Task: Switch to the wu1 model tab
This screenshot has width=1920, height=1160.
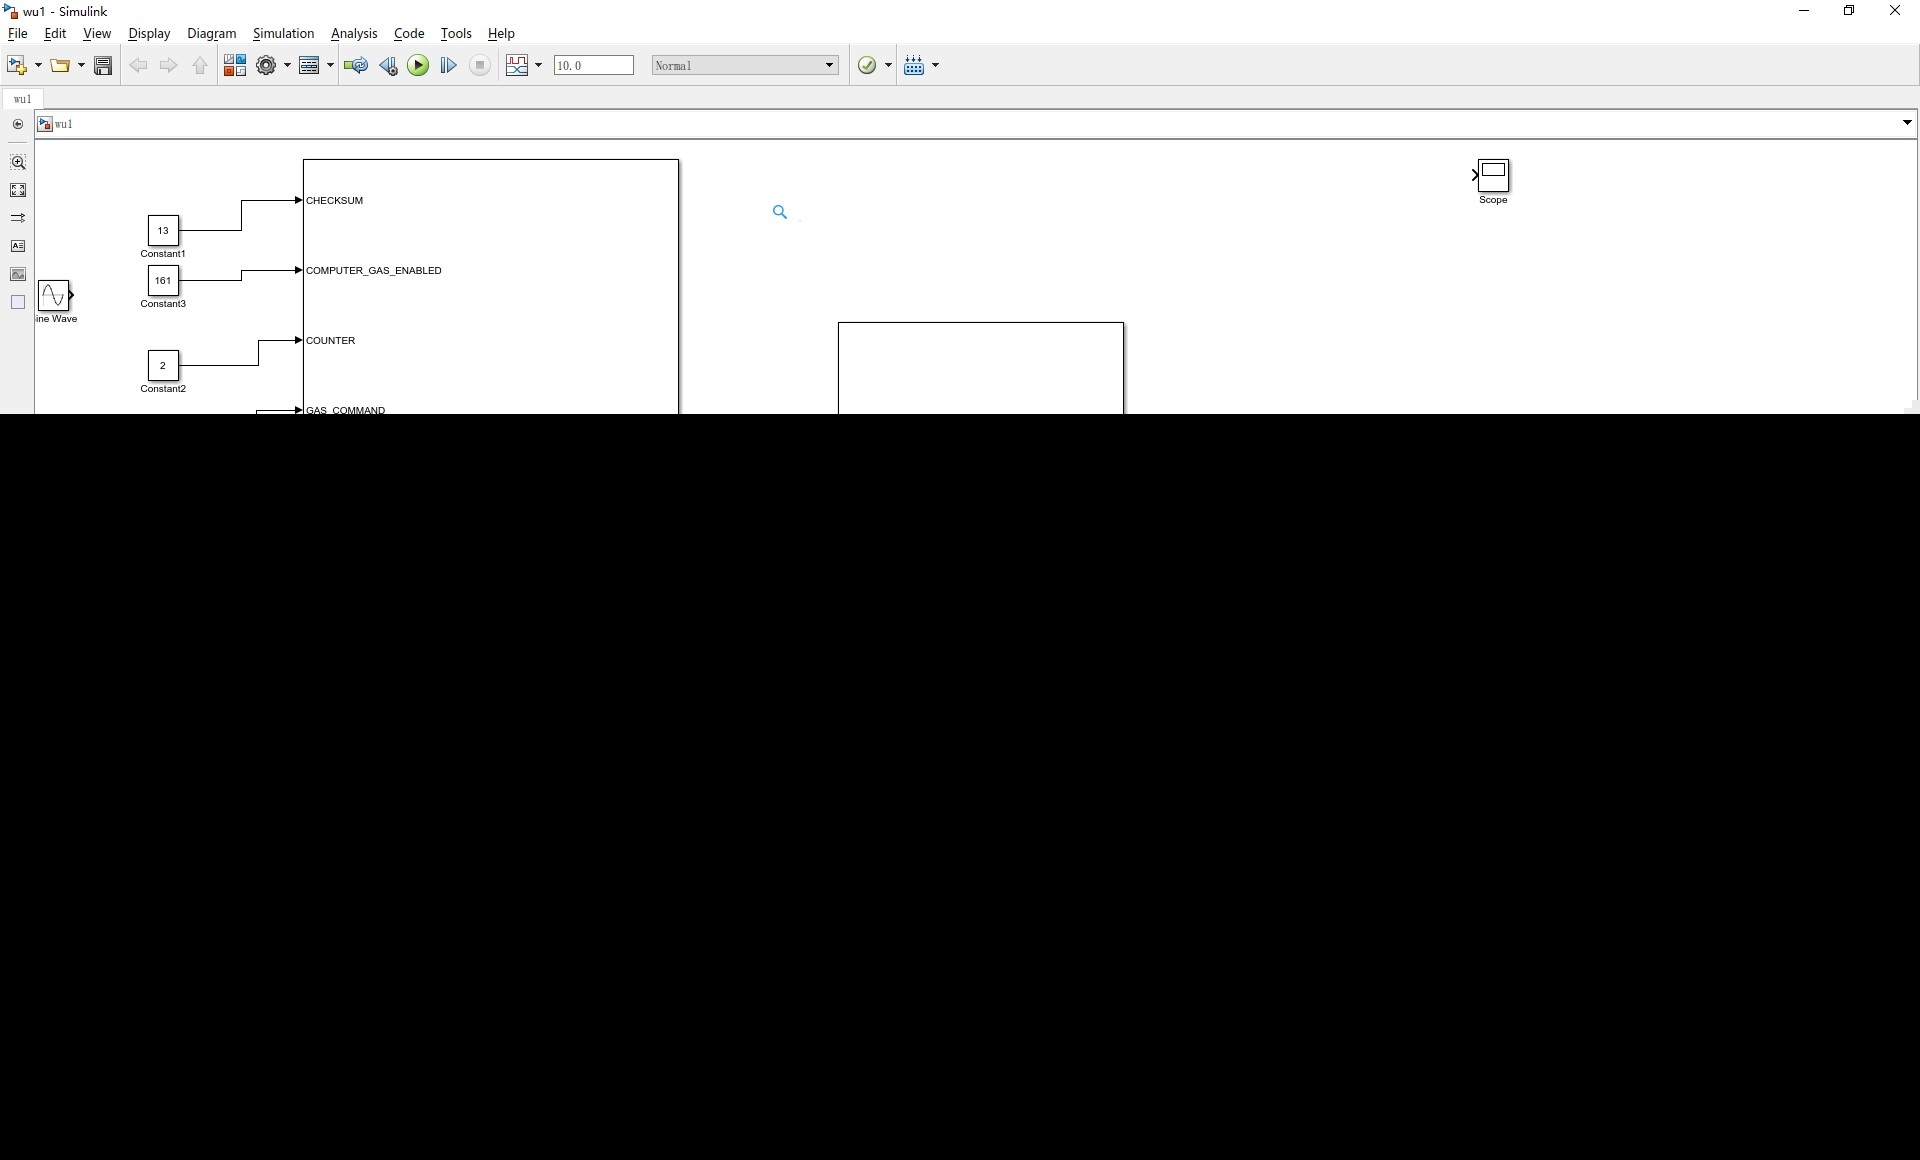Action: 22,99
